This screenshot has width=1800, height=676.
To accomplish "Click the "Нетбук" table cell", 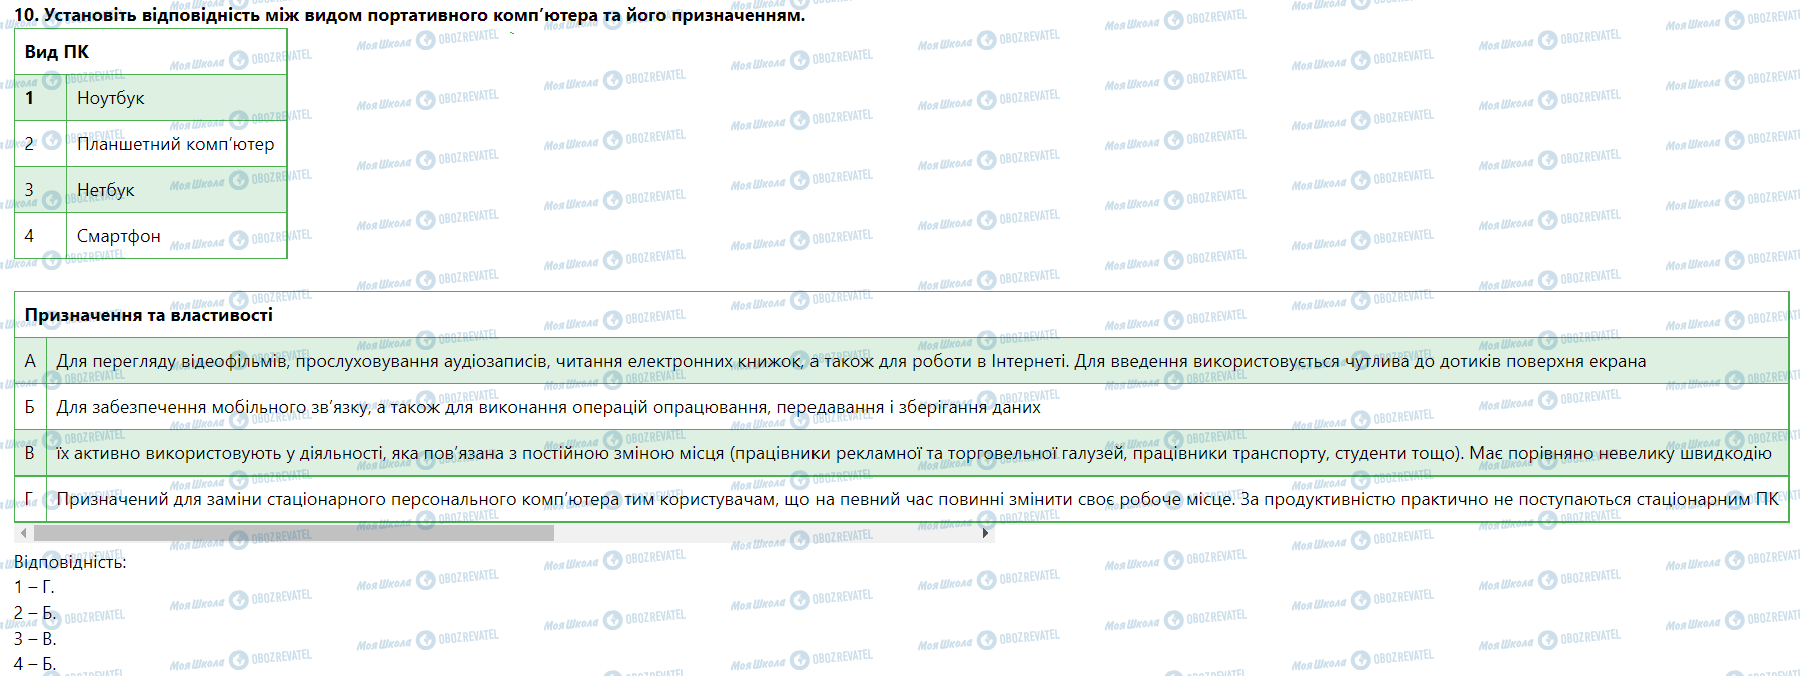I will pyautogui.click(x=106, y=190).
